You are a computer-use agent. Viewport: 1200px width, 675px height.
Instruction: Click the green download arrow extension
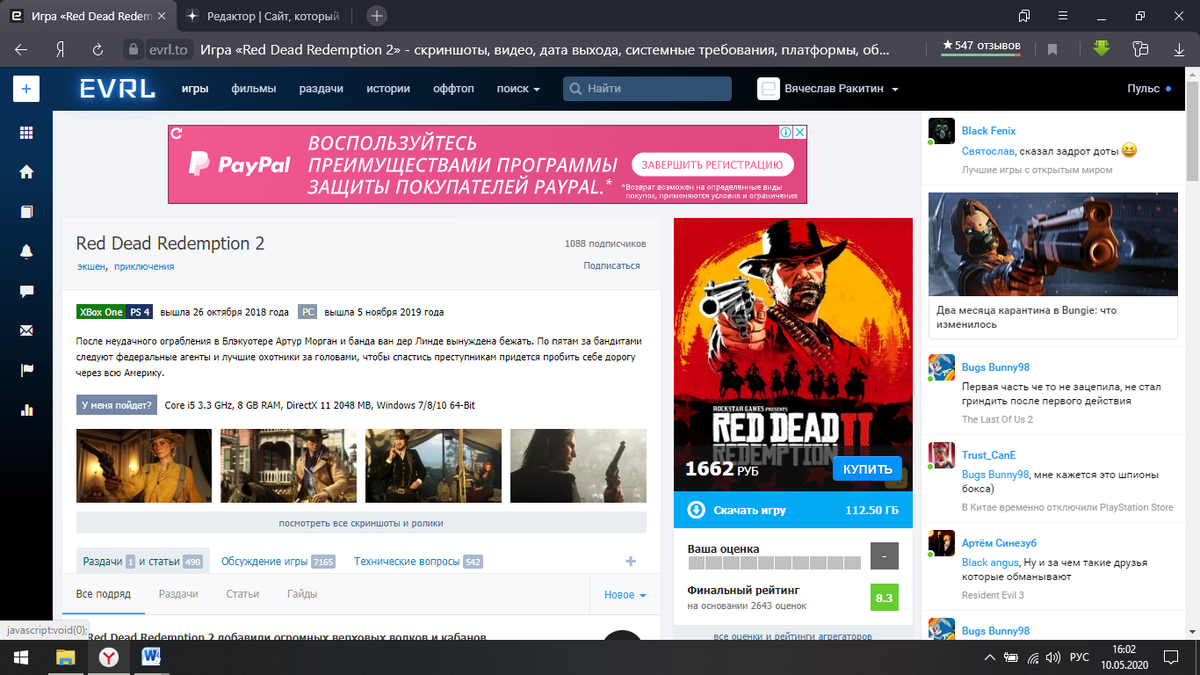click(x=1101, y=48)
